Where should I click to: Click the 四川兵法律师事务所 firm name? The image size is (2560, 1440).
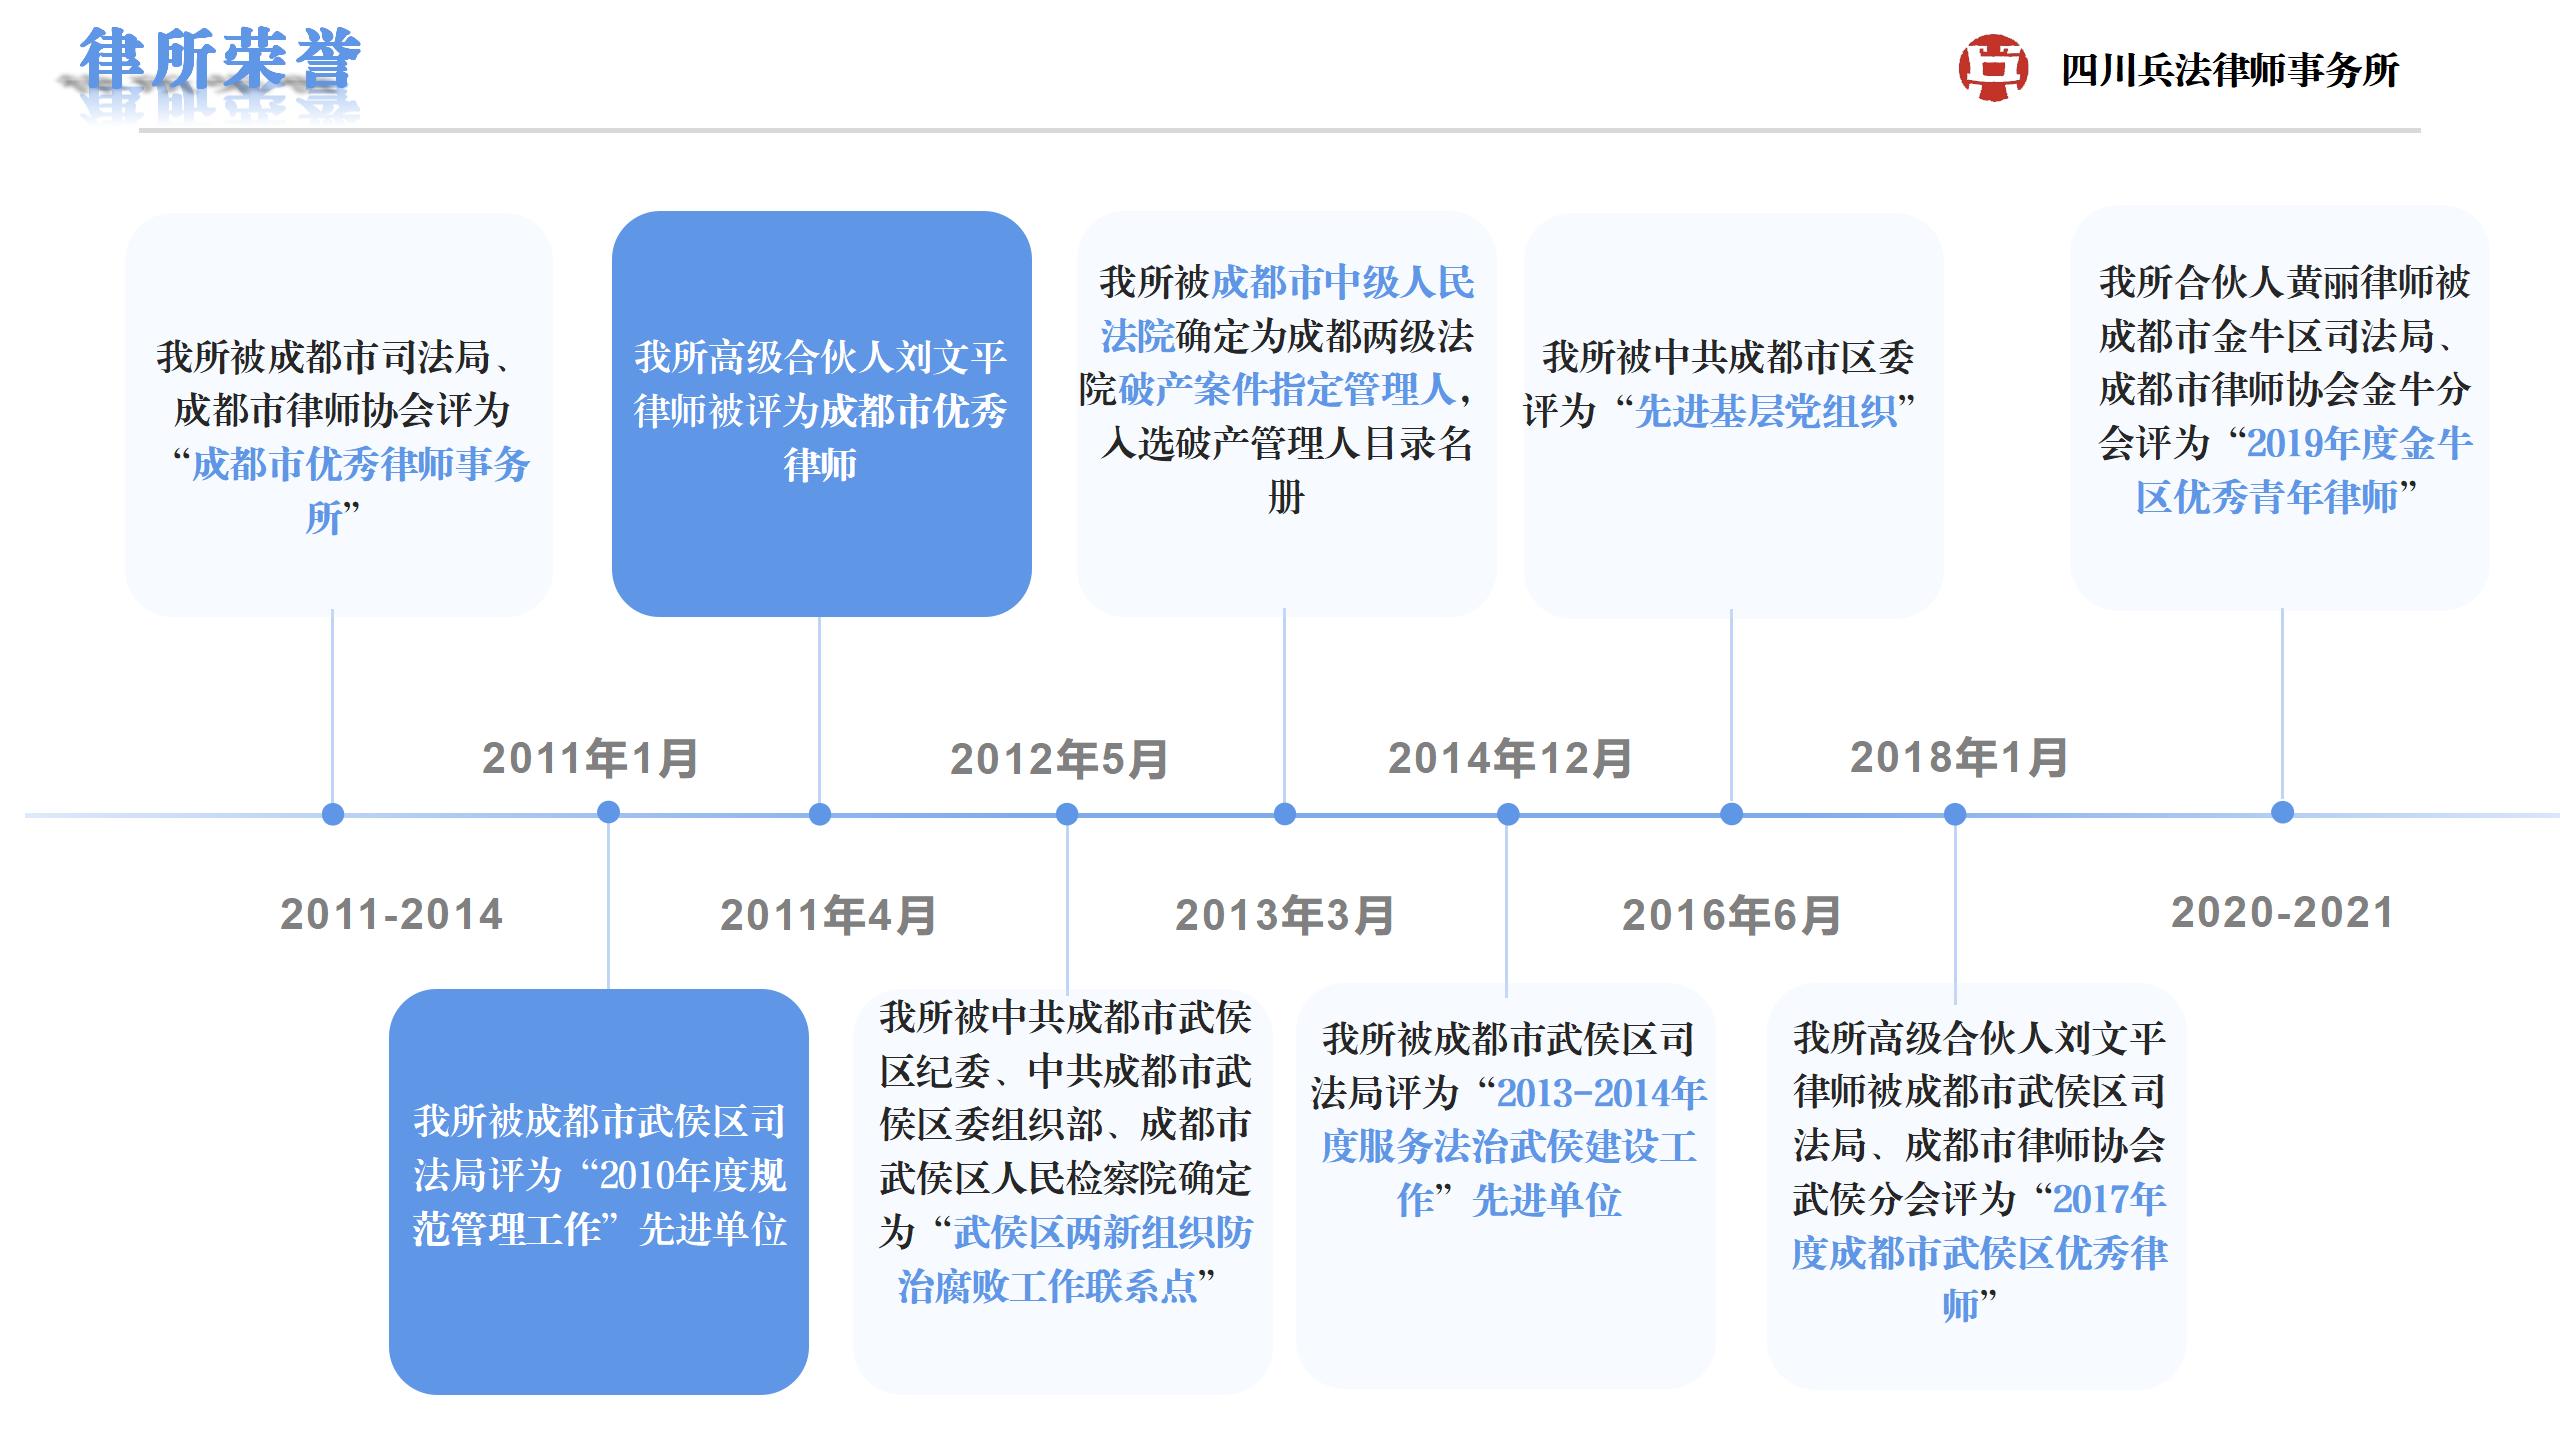tap(2229, 70)
